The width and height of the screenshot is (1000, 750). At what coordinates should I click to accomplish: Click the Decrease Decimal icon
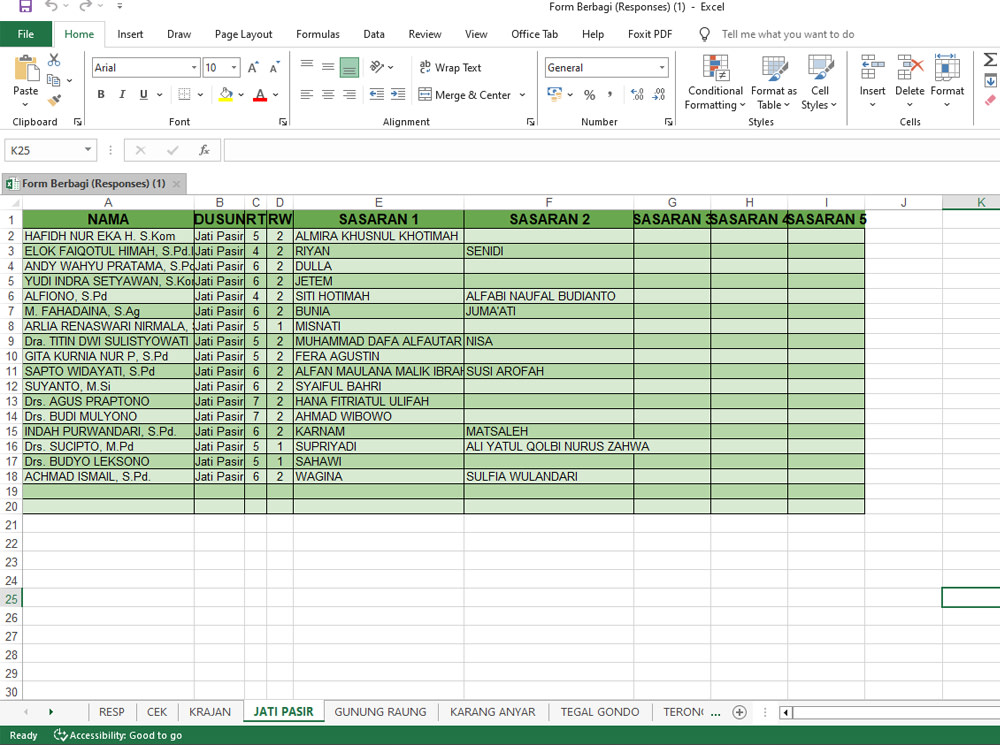[659, 94]
